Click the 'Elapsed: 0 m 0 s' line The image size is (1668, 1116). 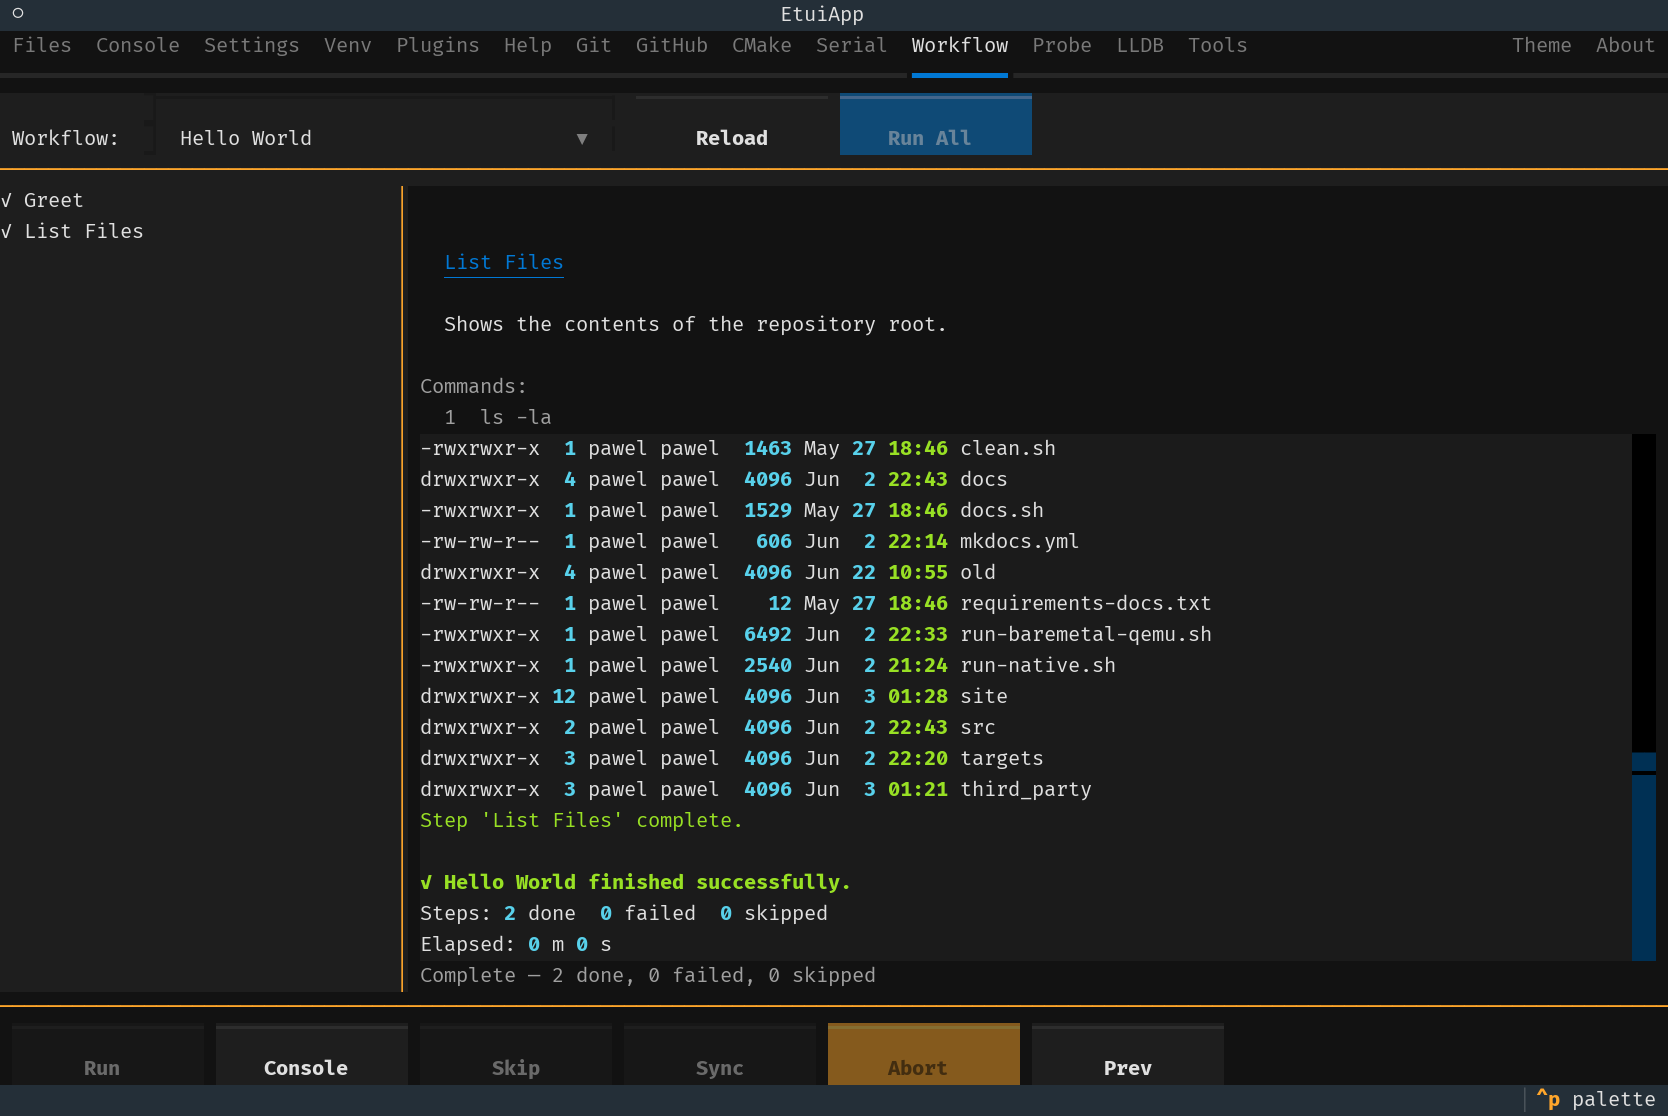[x=516, y=944]
